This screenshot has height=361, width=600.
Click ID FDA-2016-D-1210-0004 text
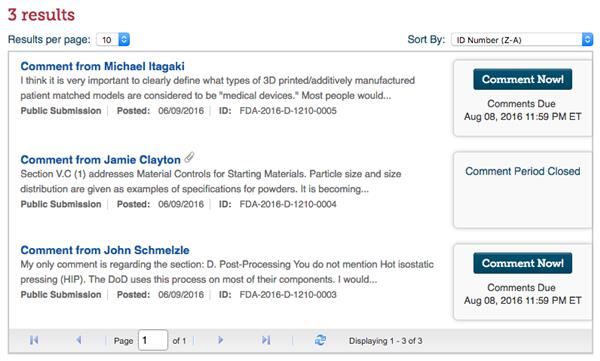pos(288,204)
